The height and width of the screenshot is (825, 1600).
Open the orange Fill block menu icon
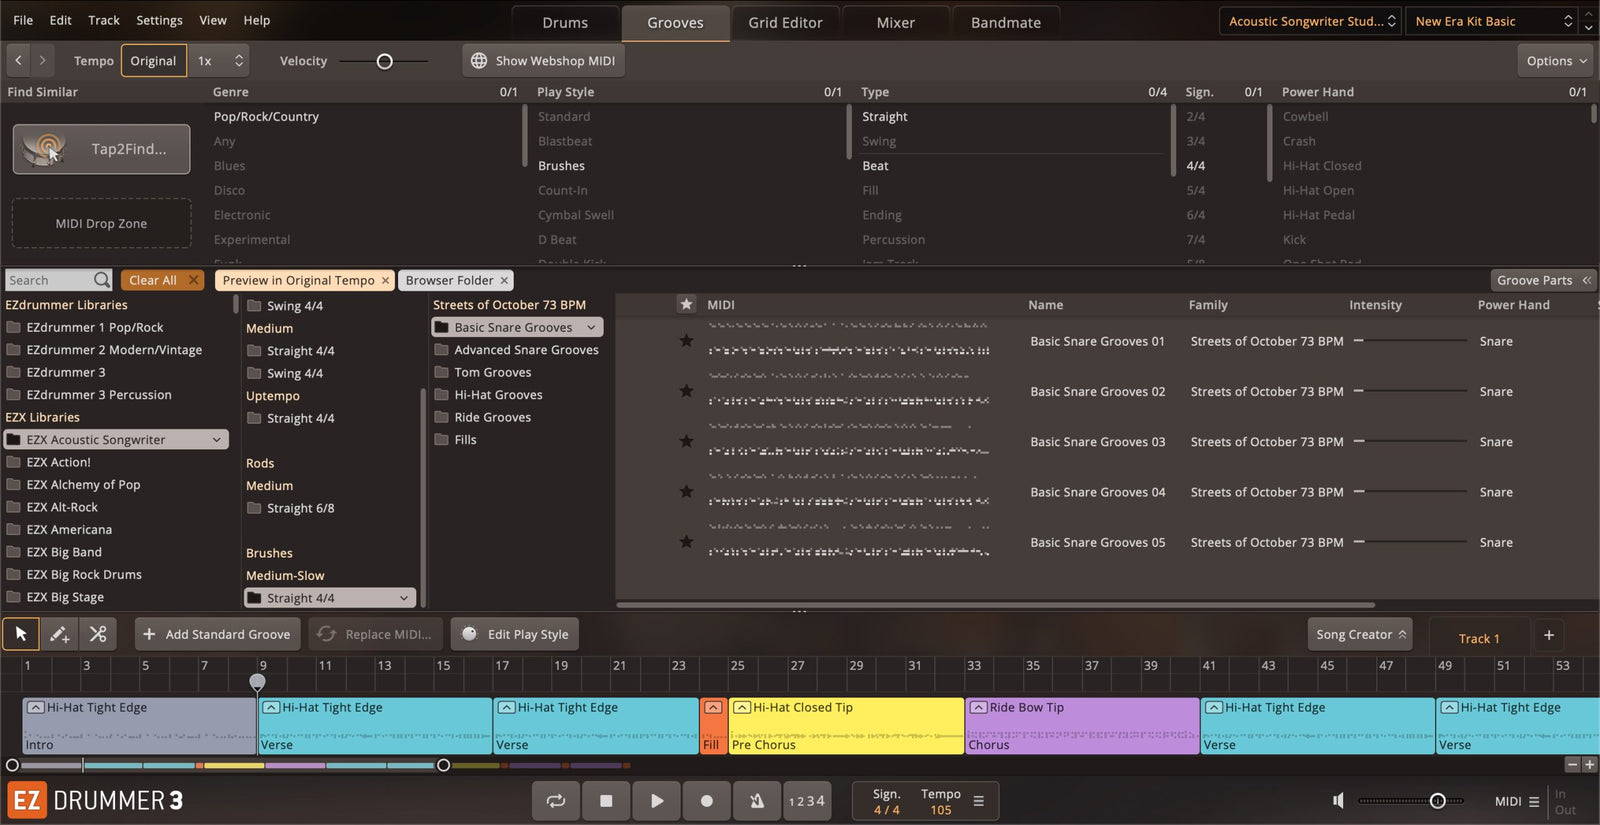[x=713, y=707]
